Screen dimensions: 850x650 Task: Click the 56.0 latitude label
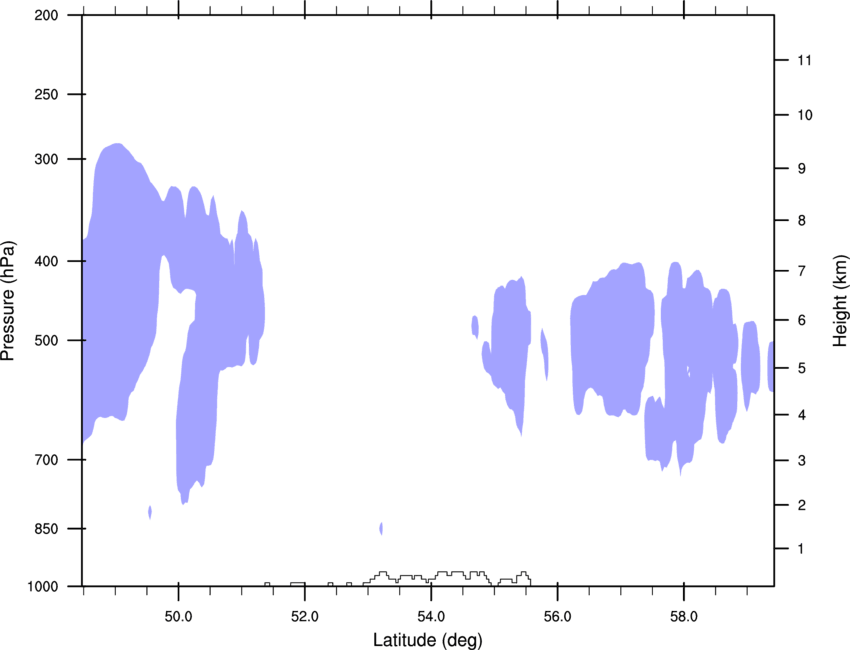pyautogui.click(x=557, y=617)
